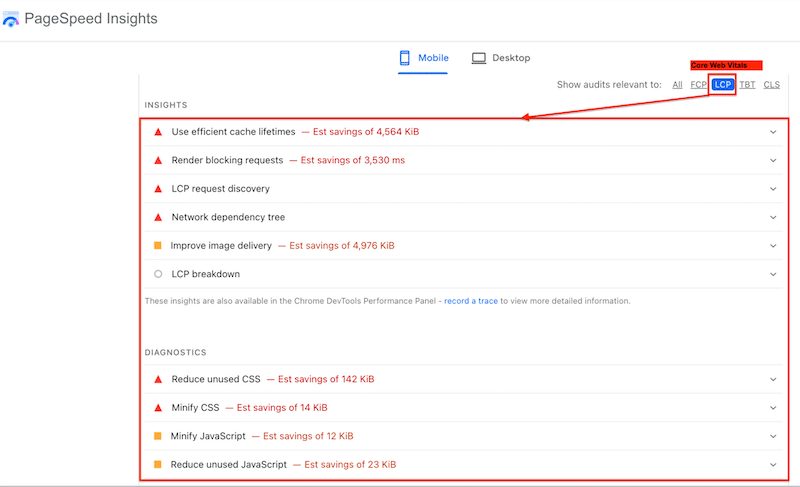
Task: Select the LCP audit filter
Action: pyautogui.click(x=722, y=85)
